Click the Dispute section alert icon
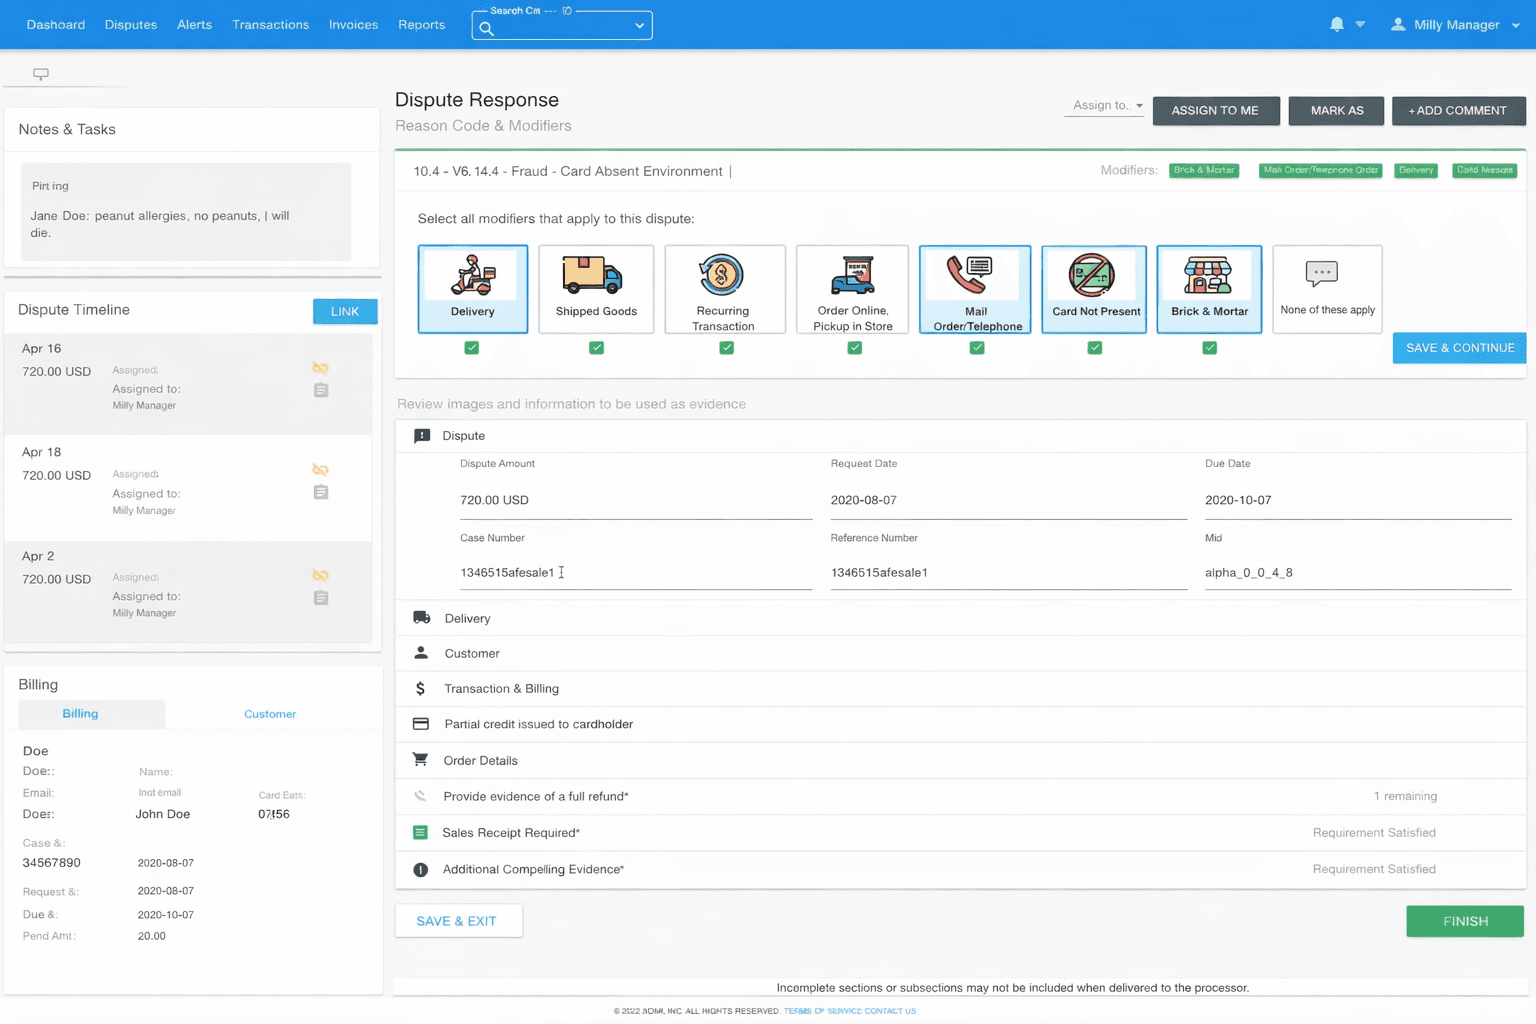The image size is (1536, 1024). pyautogui.click(x=422, y=436)
